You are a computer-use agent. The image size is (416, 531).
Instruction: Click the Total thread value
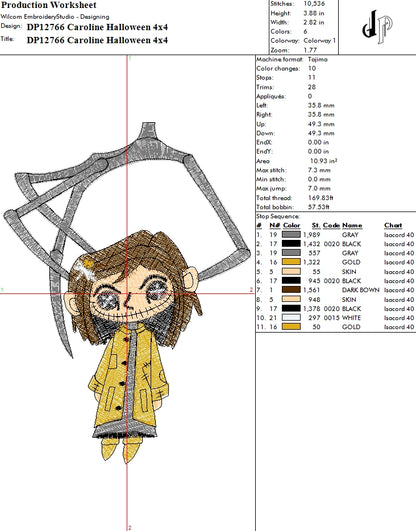point(318,198)
